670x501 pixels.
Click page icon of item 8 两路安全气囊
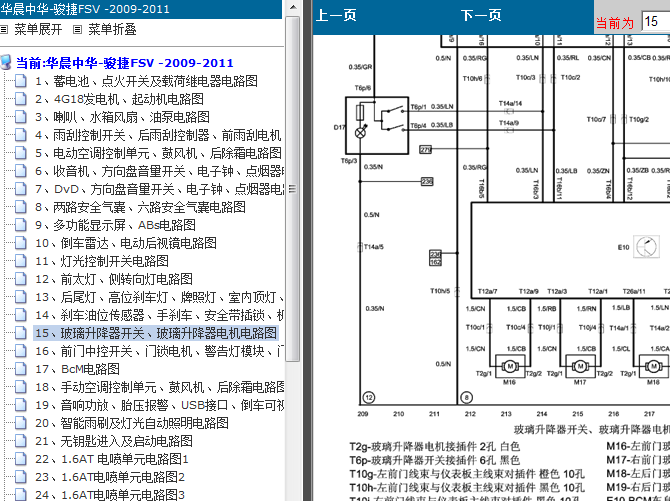[21, 206]
